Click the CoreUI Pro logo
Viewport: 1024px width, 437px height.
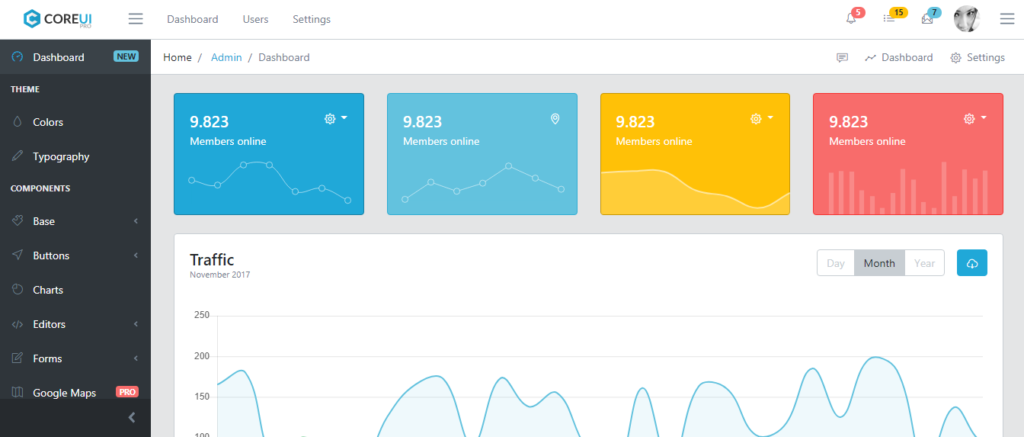click(58, 19)
